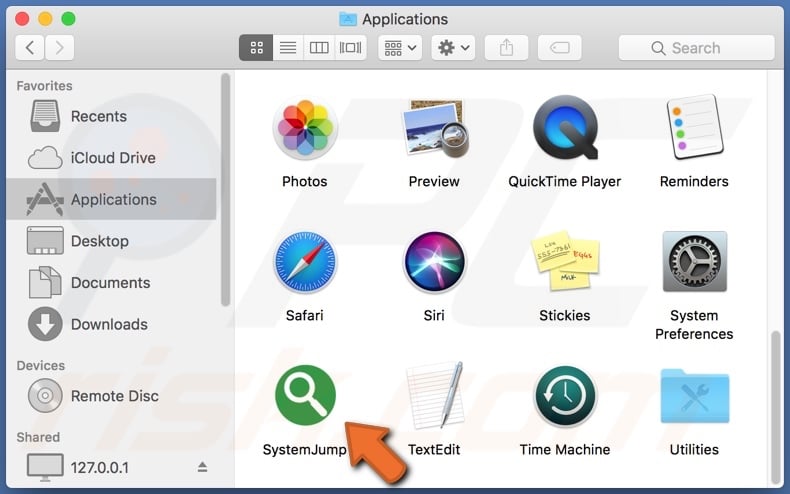Viewport: 790px width, 494px height.
Task: Open the TextEdit app icon
Action: [435, 395]
